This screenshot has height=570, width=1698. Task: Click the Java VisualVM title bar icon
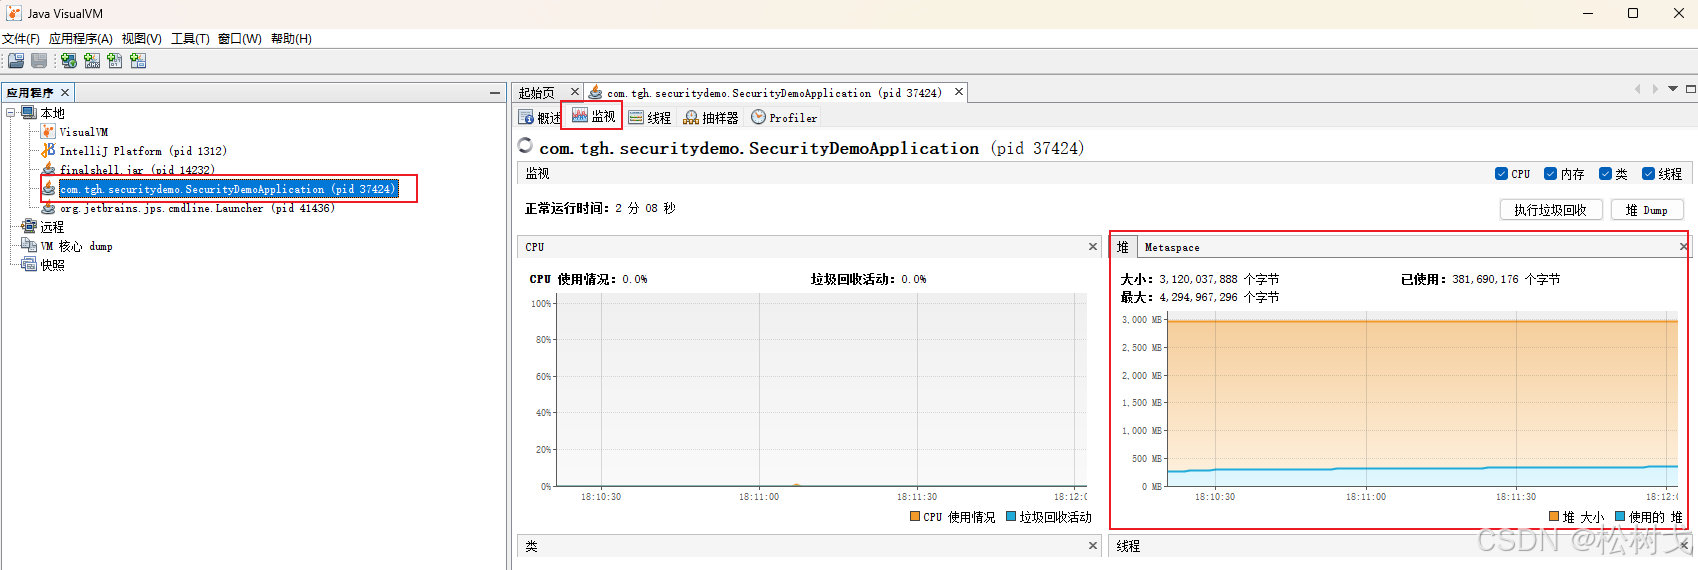(14, 13)
